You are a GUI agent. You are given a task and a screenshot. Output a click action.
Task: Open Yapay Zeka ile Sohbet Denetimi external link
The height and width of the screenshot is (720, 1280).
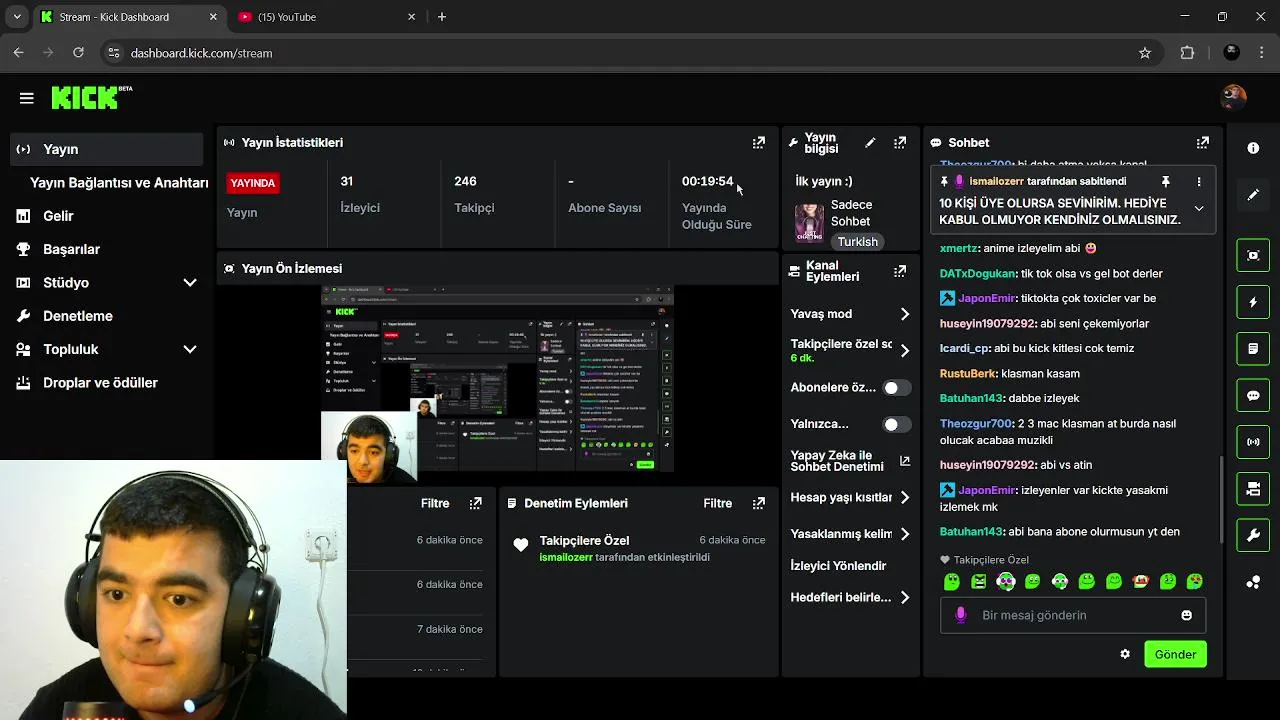tap(905, 461)
